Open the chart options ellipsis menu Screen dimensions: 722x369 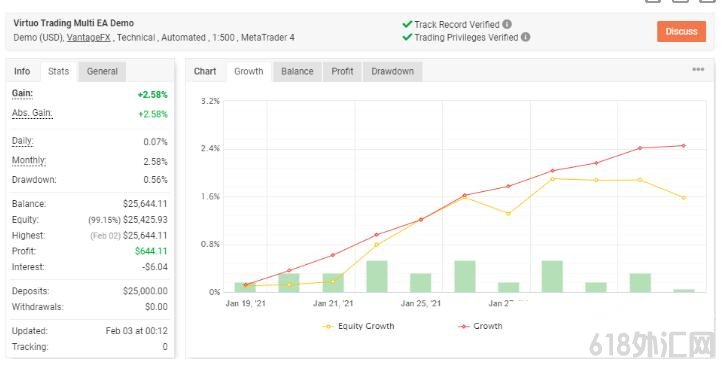click(x=698, y=70)
